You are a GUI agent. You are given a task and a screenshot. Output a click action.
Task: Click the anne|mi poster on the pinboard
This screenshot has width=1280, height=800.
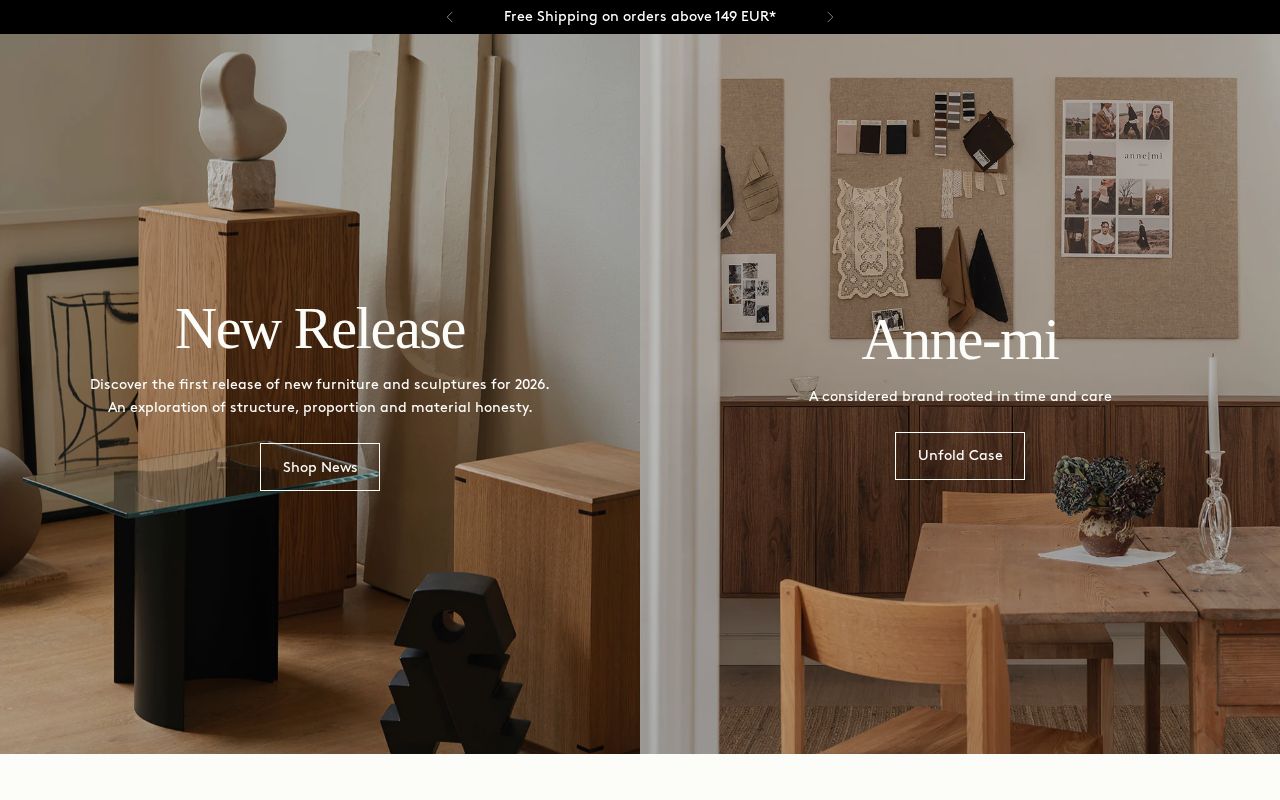click(1117, 178)
